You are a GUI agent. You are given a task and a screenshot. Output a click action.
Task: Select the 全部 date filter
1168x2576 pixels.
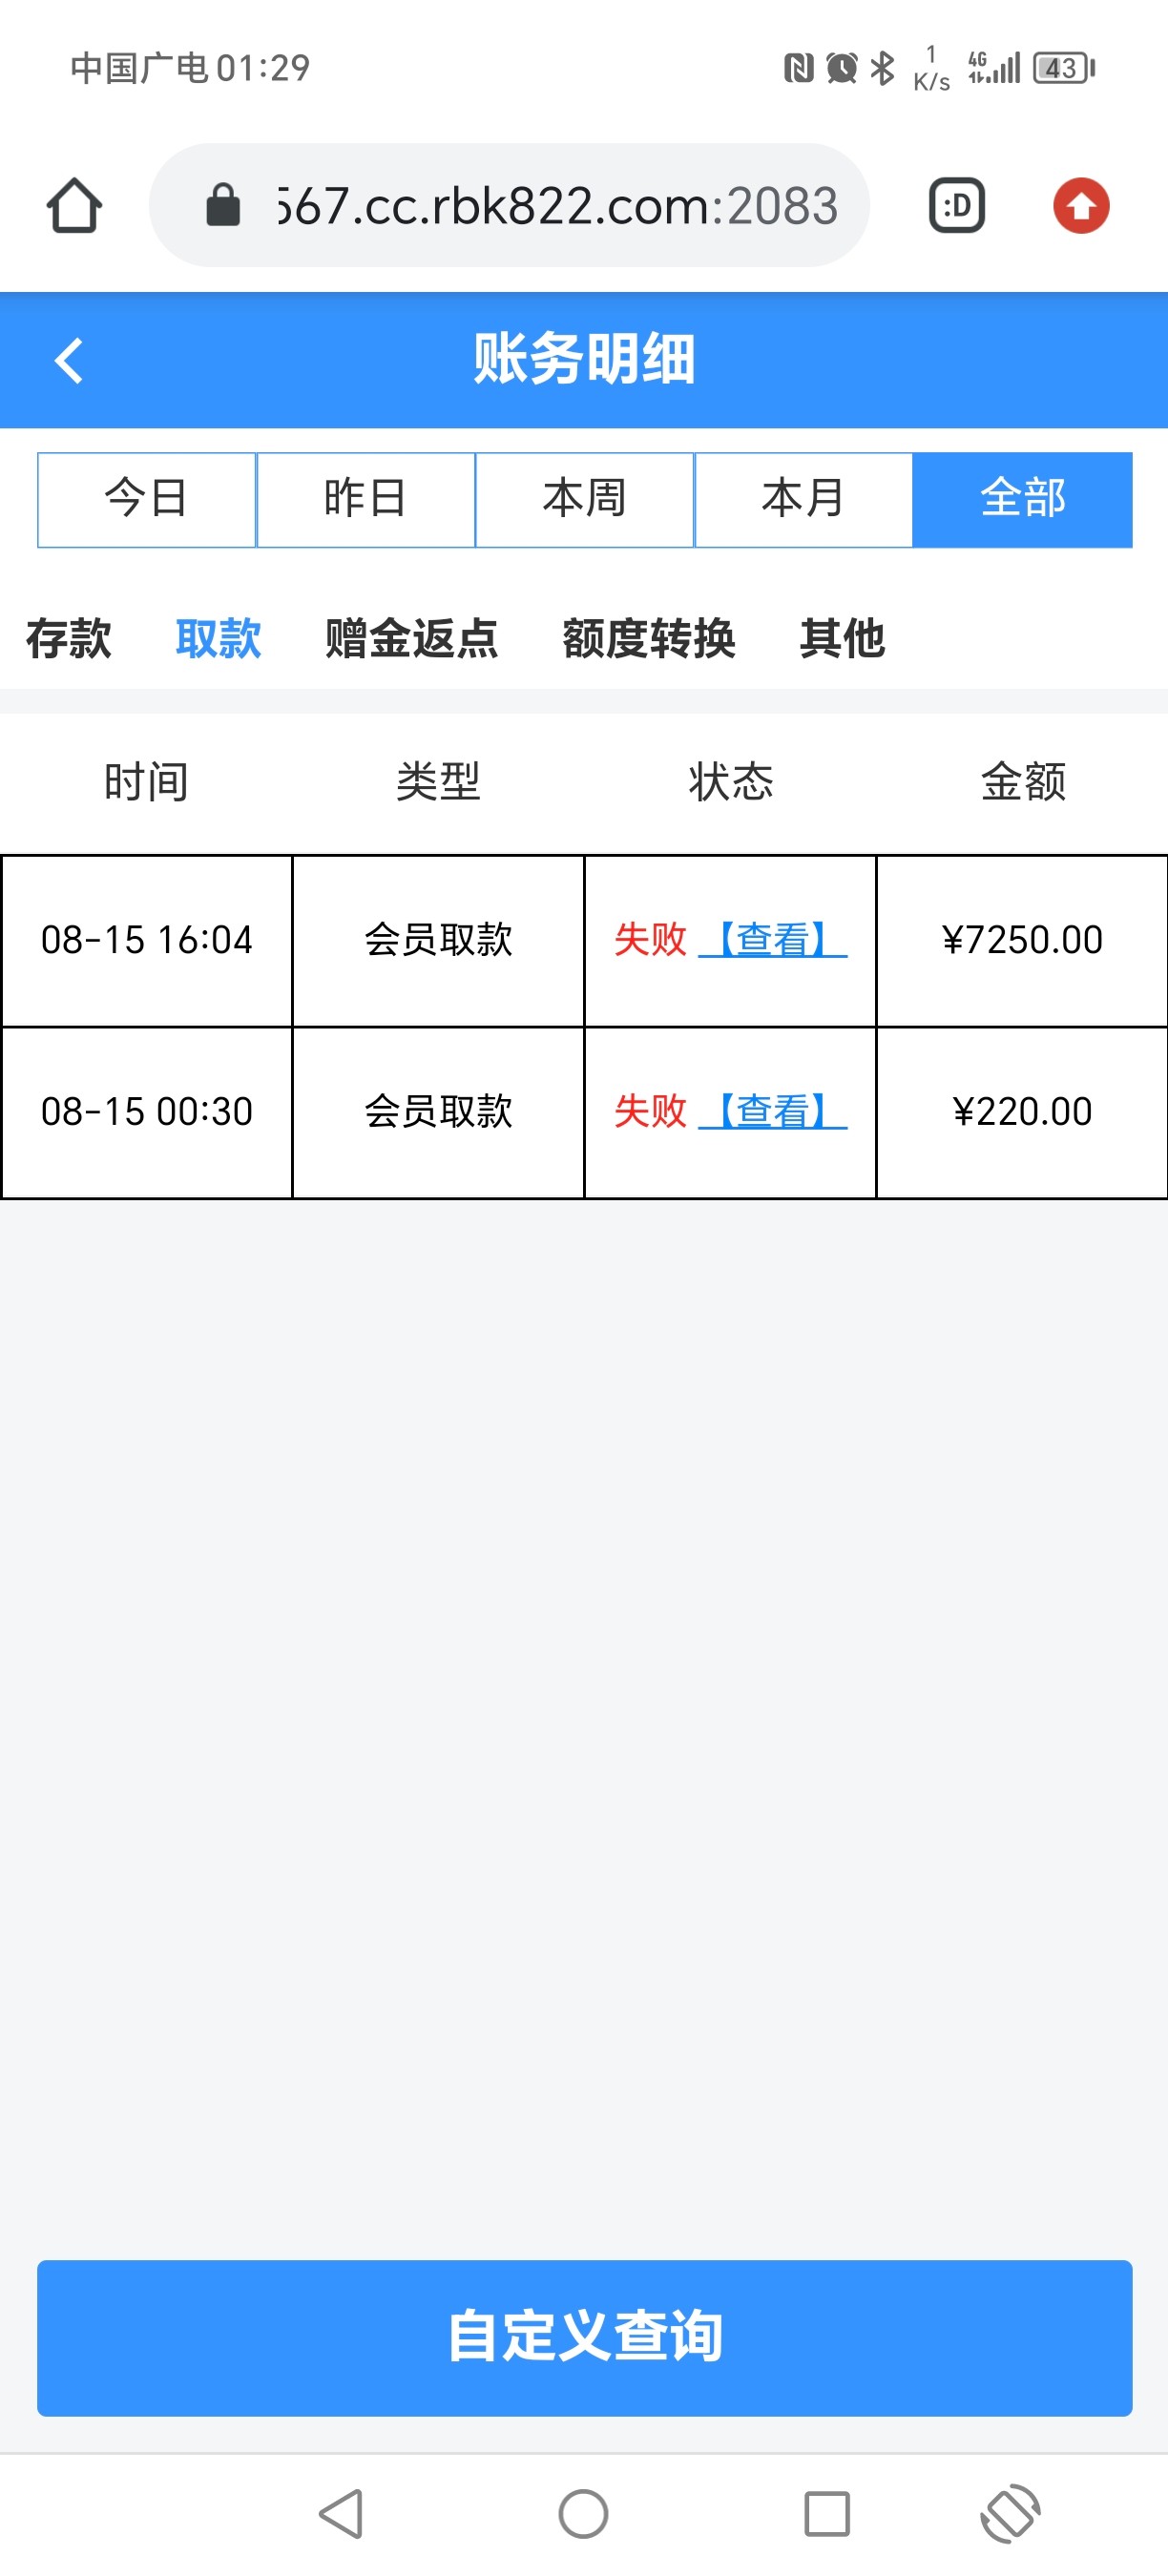click(1022, 499)
